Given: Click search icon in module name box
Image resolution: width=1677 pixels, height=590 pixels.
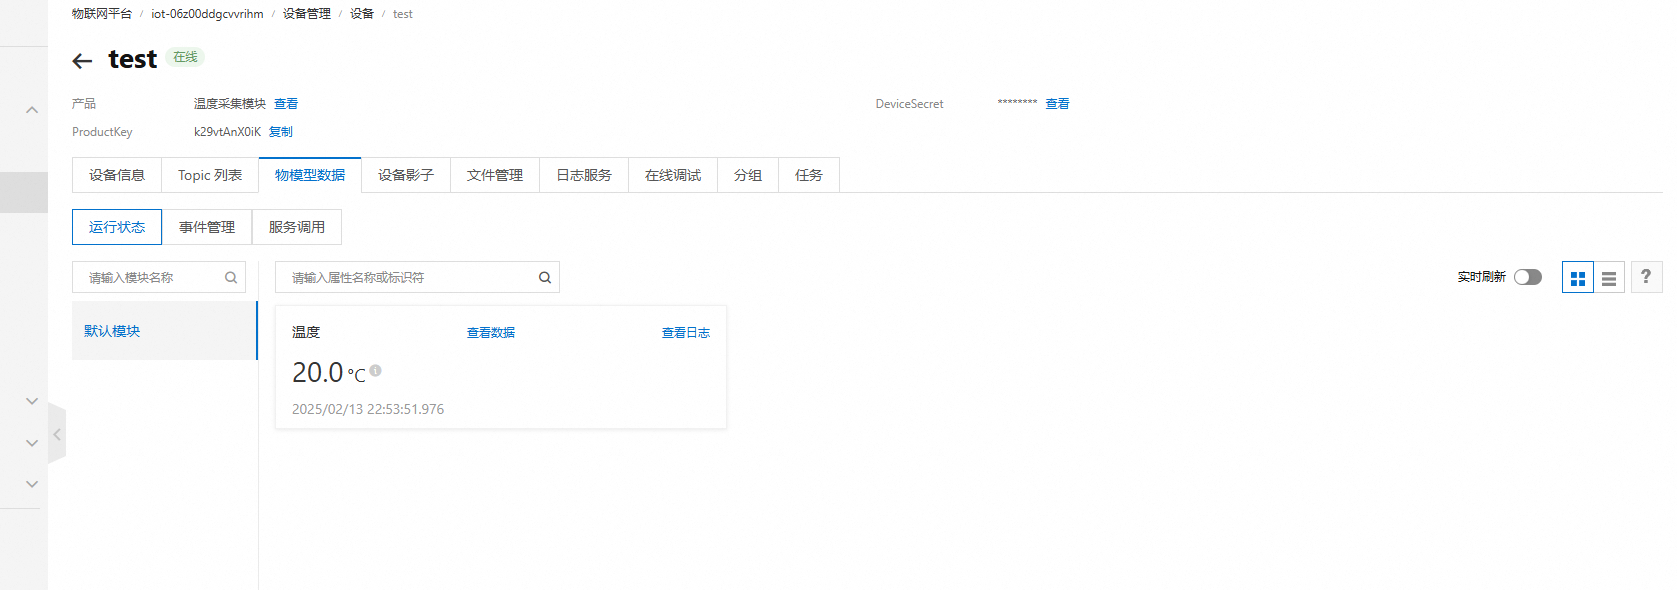Looking at the screenshot, I should (x=231, y=278).
